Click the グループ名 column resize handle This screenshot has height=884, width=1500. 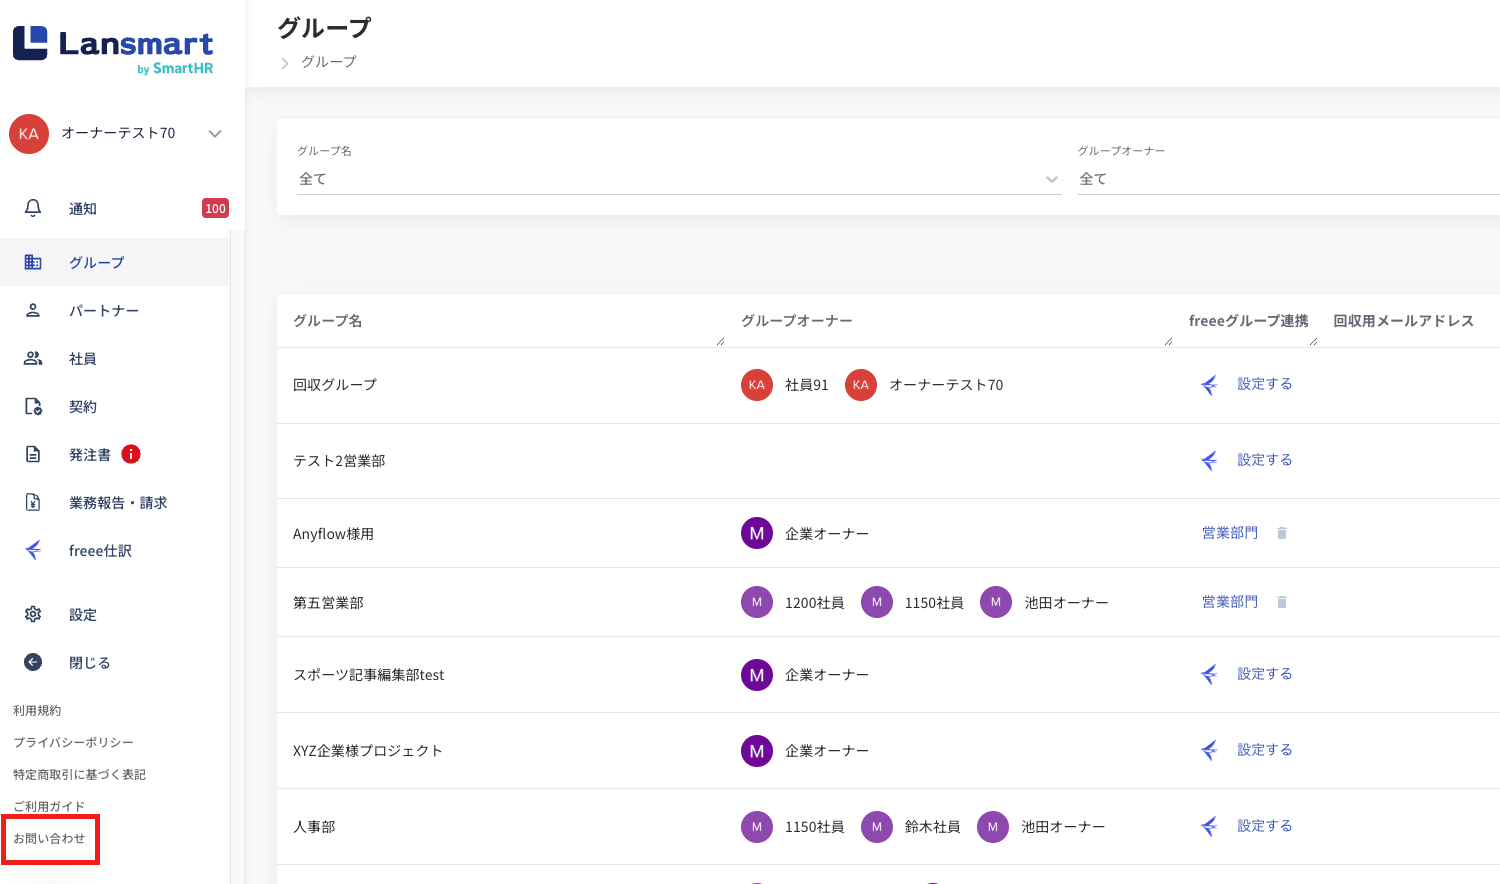(720, 342)
